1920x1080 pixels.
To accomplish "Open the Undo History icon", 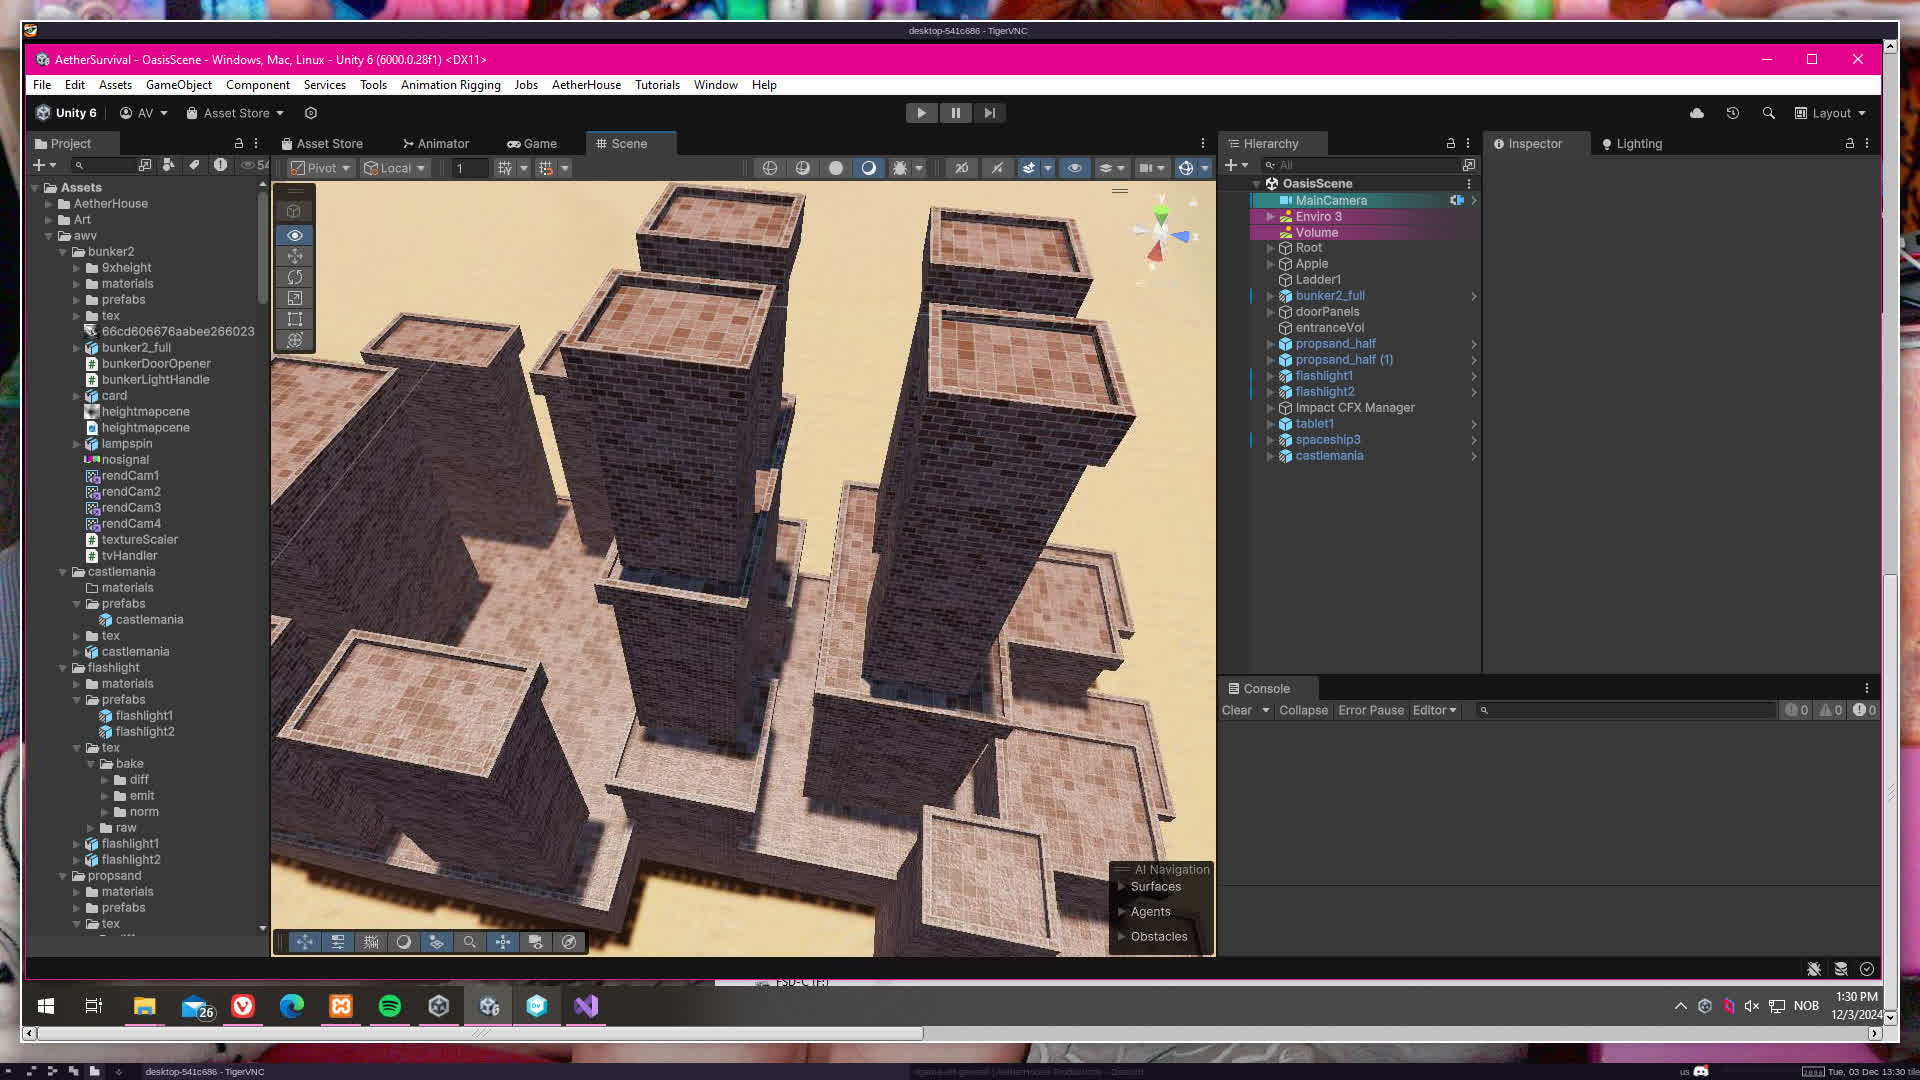I will (x=1733, y=113).
